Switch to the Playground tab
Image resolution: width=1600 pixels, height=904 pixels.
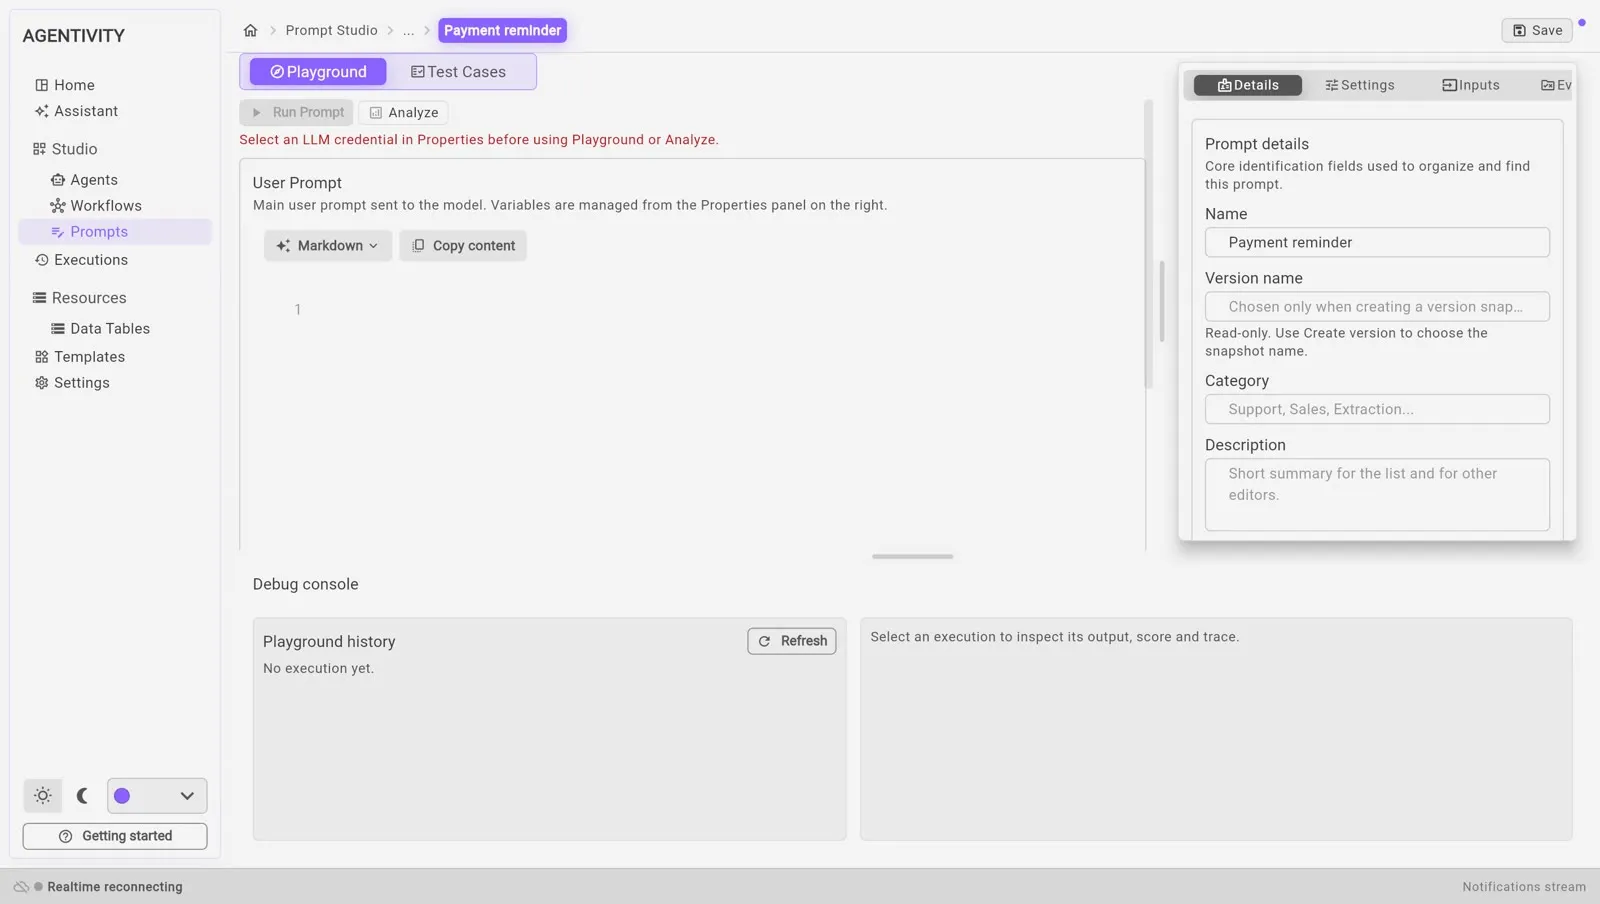point(318,72)
